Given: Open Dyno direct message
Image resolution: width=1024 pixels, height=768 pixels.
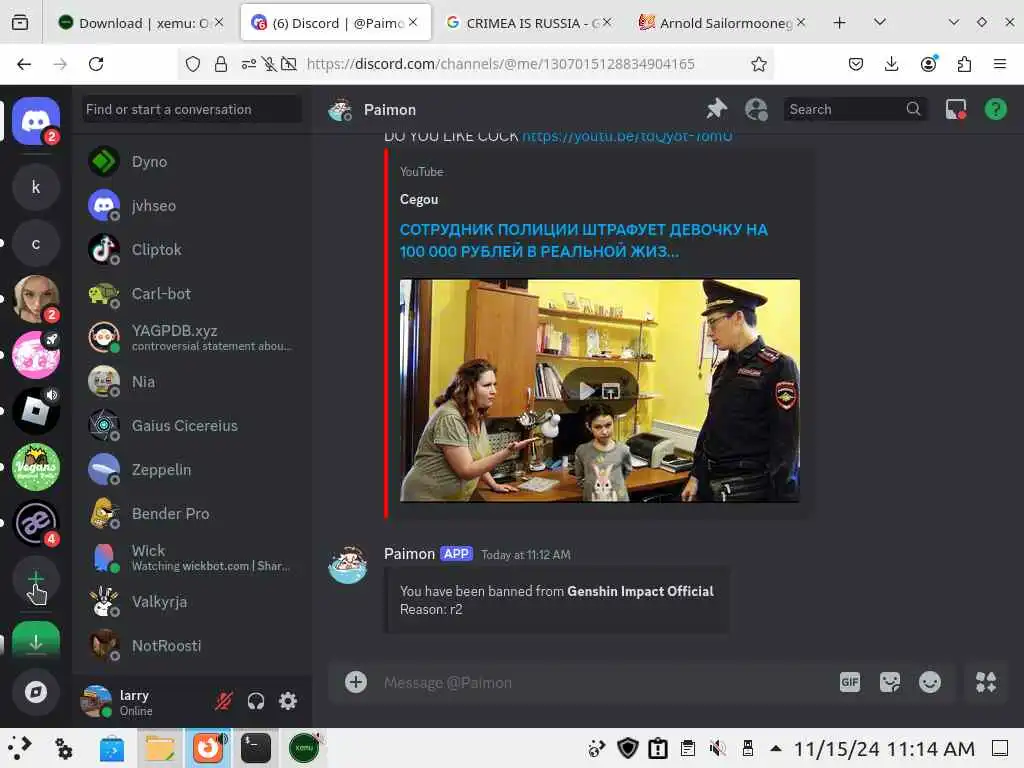Looking at the screenshot, I should coord(192,161).
